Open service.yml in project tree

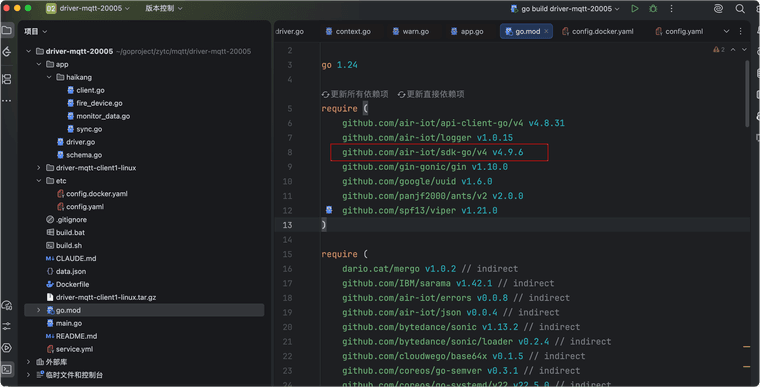click(69, 349)
